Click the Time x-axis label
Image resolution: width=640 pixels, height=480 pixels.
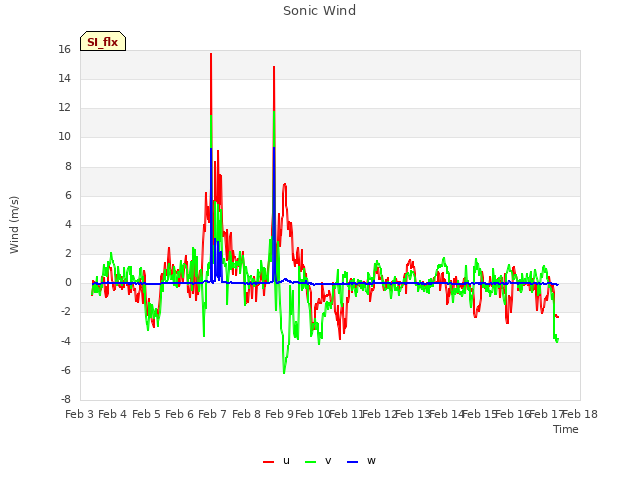click(x=566, y=429)
